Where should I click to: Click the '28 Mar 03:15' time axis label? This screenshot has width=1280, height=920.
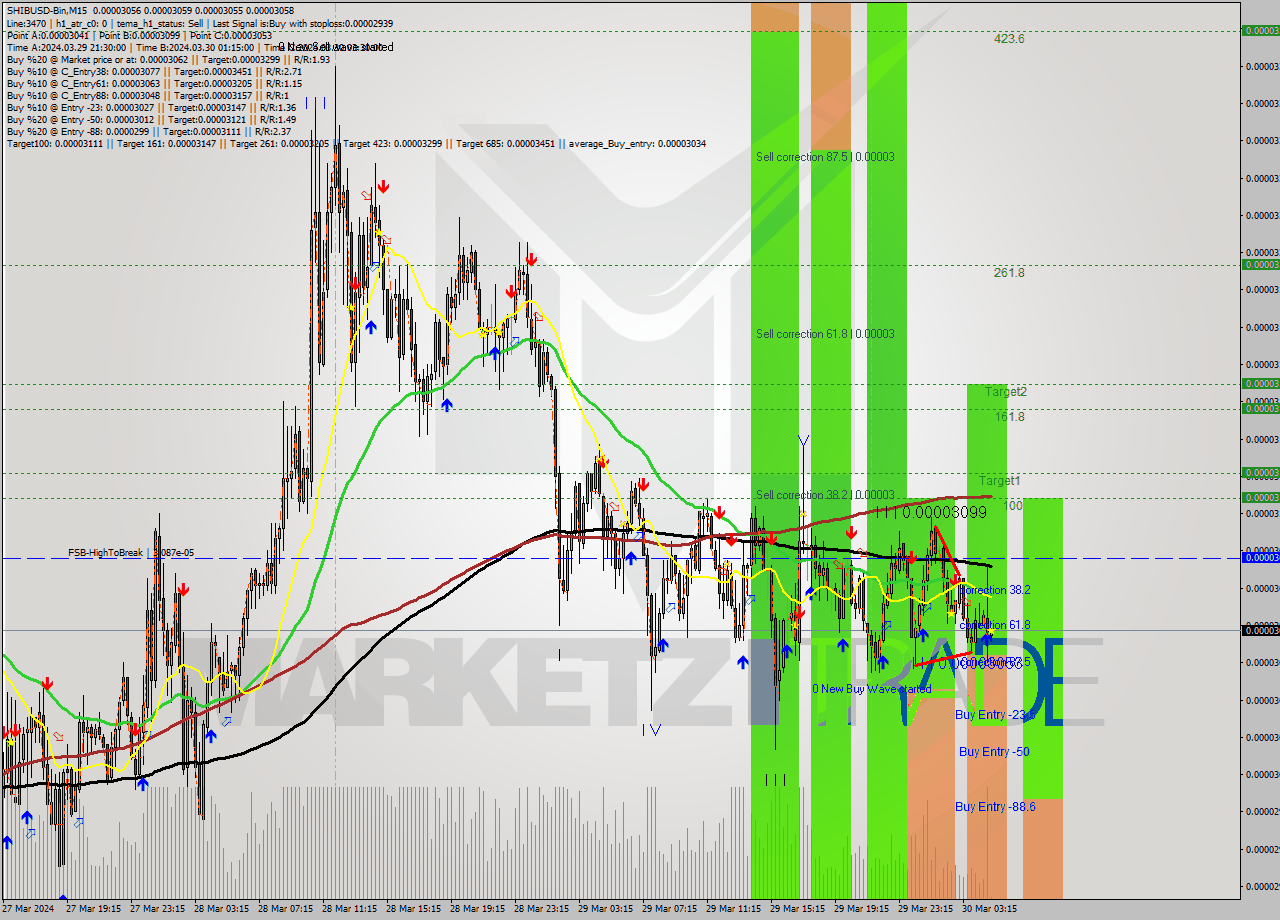[x=222, y=909]
